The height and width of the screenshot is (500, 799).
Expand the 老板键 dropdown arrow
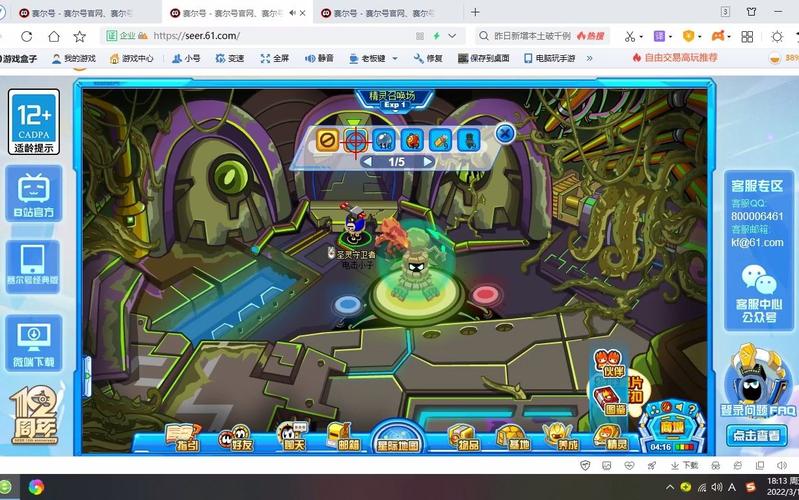tap(395, 59)
